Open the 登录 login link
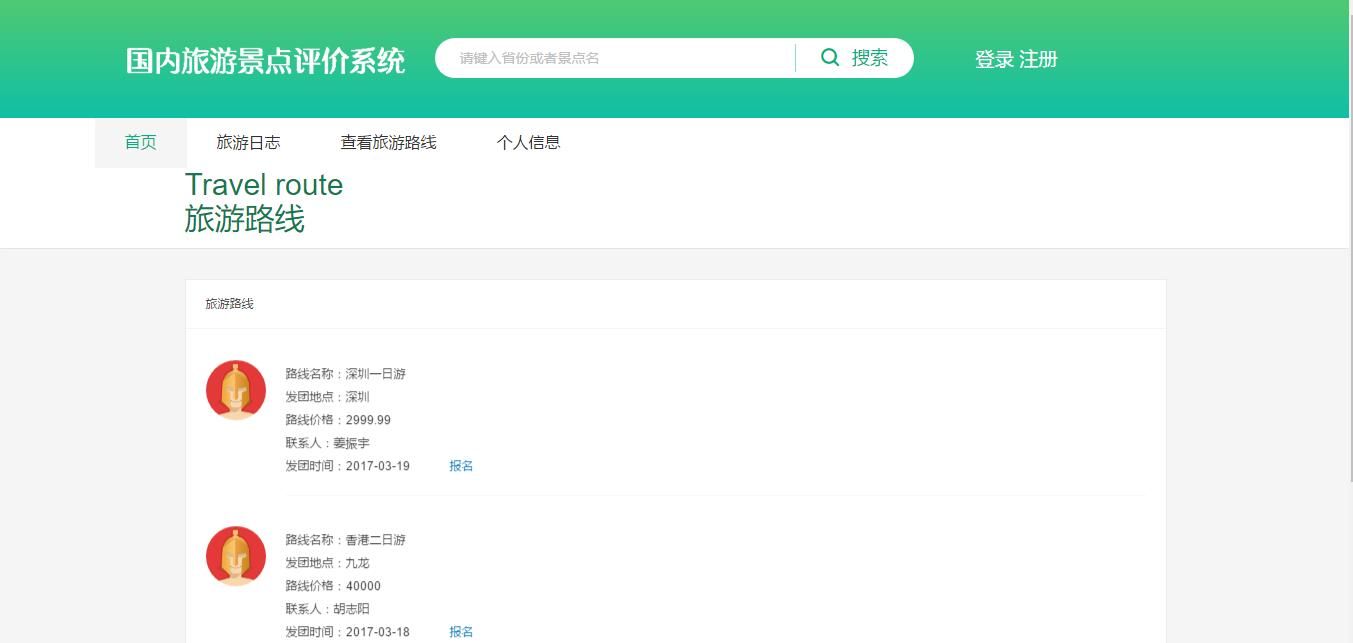This screenshot has height=643, width=1353. [994, 60]
